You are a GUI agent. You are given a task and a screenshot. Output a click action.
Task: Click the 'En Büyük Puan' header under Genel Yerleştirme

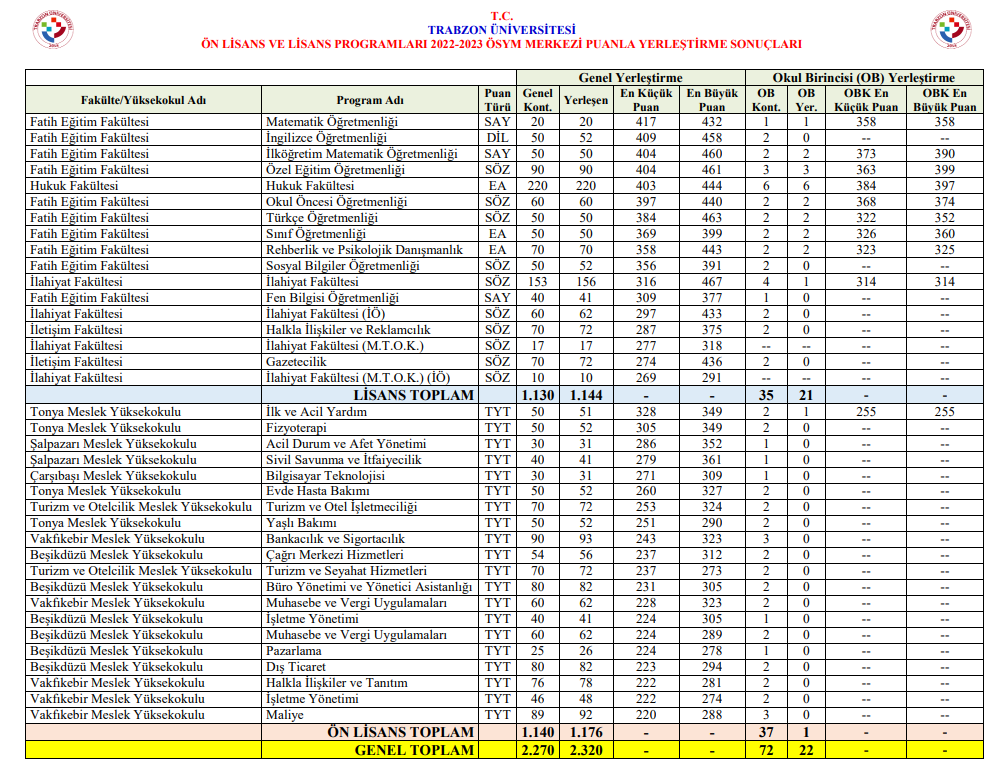pyautogui.click(x=712, y=100)
